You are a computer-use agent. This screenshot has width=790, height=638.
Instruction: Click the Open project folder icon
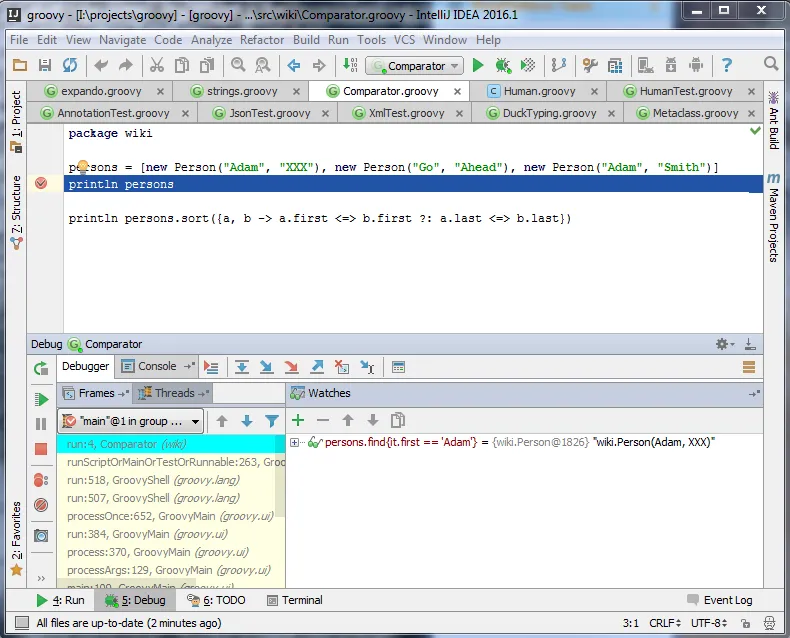(20, 65)
